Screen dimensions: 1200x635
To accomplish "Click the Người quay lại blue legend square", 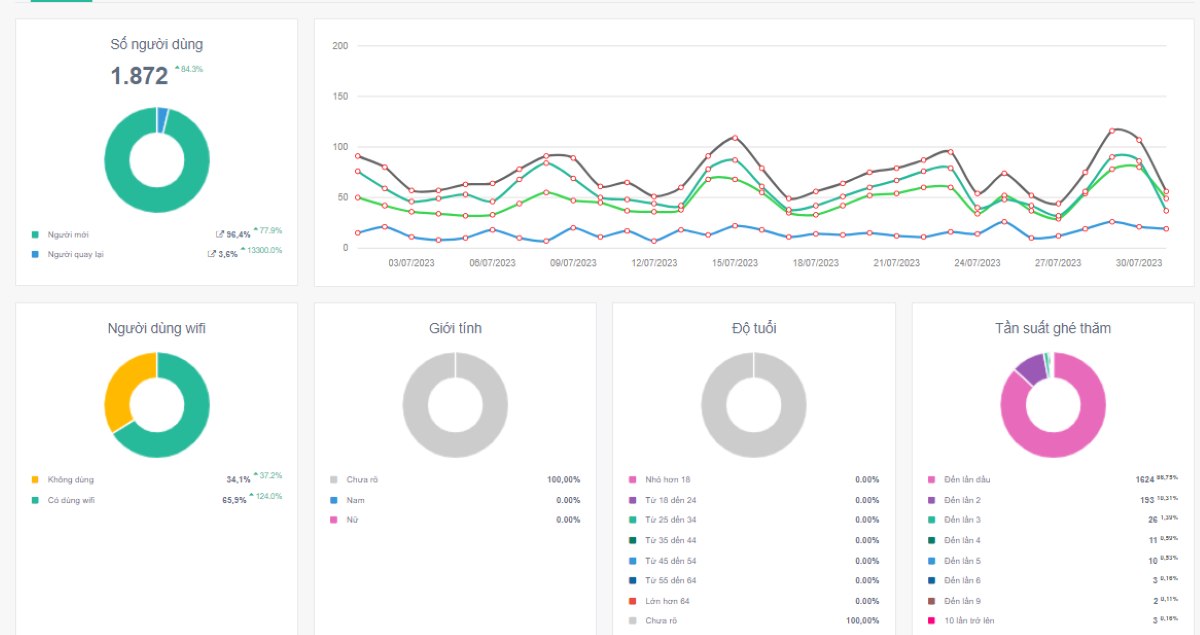I will [x=36, y=254].
